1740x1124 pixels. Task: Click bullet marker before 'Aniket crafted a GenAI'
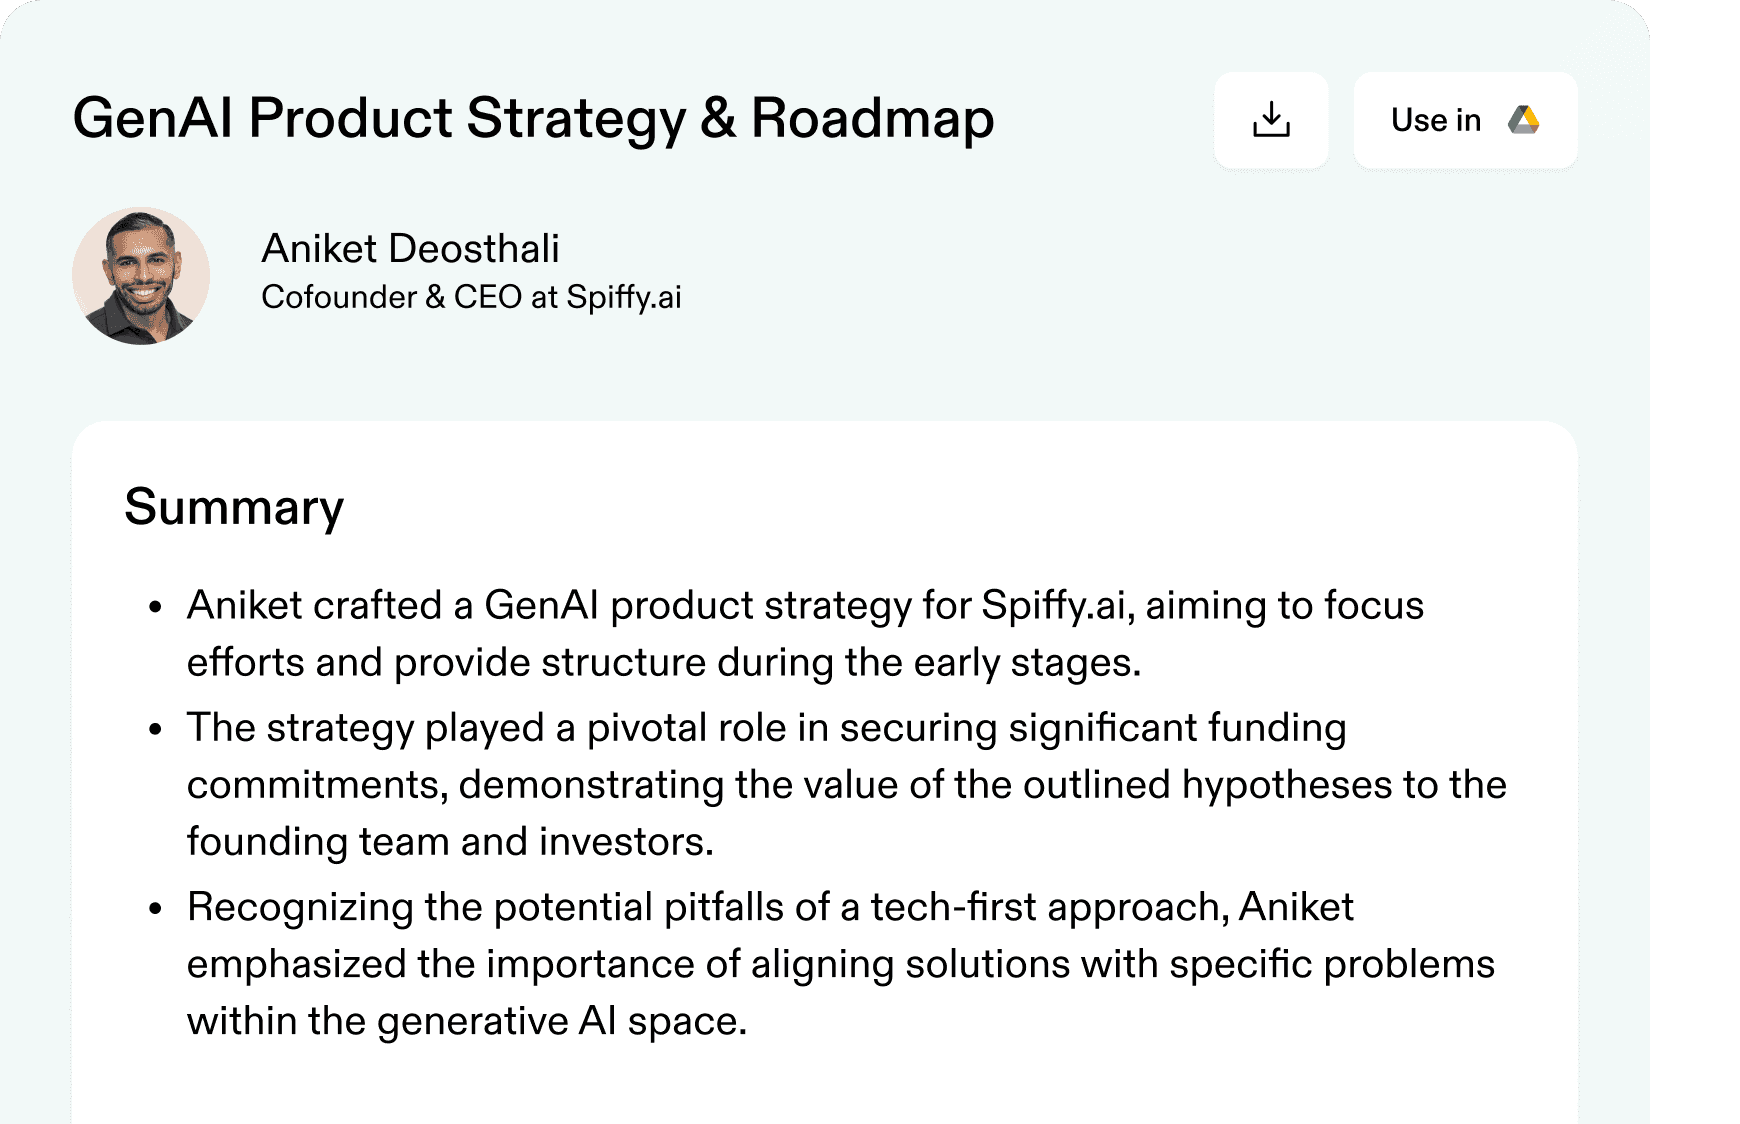[x=155, y=607]
